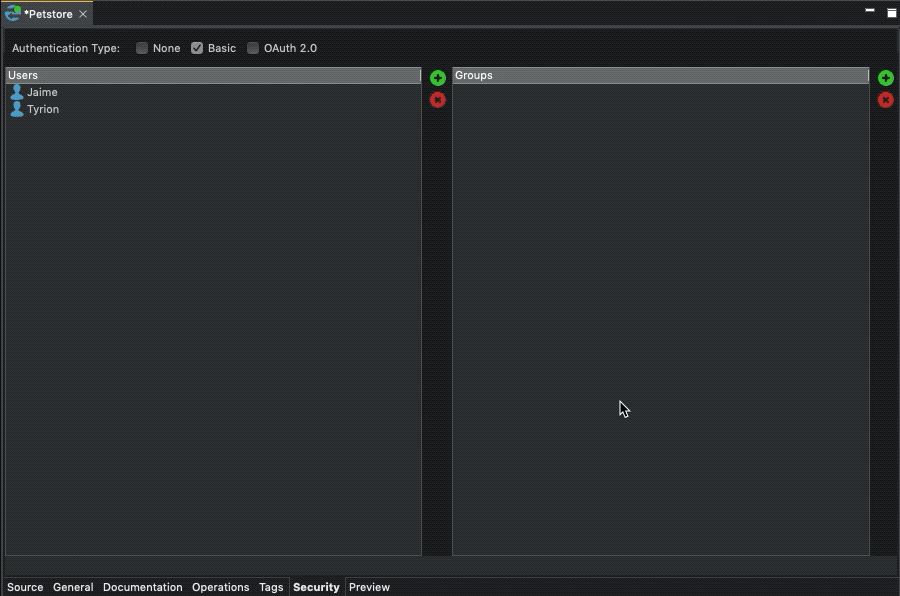Delete selected group with red icon

click(885, 100)
